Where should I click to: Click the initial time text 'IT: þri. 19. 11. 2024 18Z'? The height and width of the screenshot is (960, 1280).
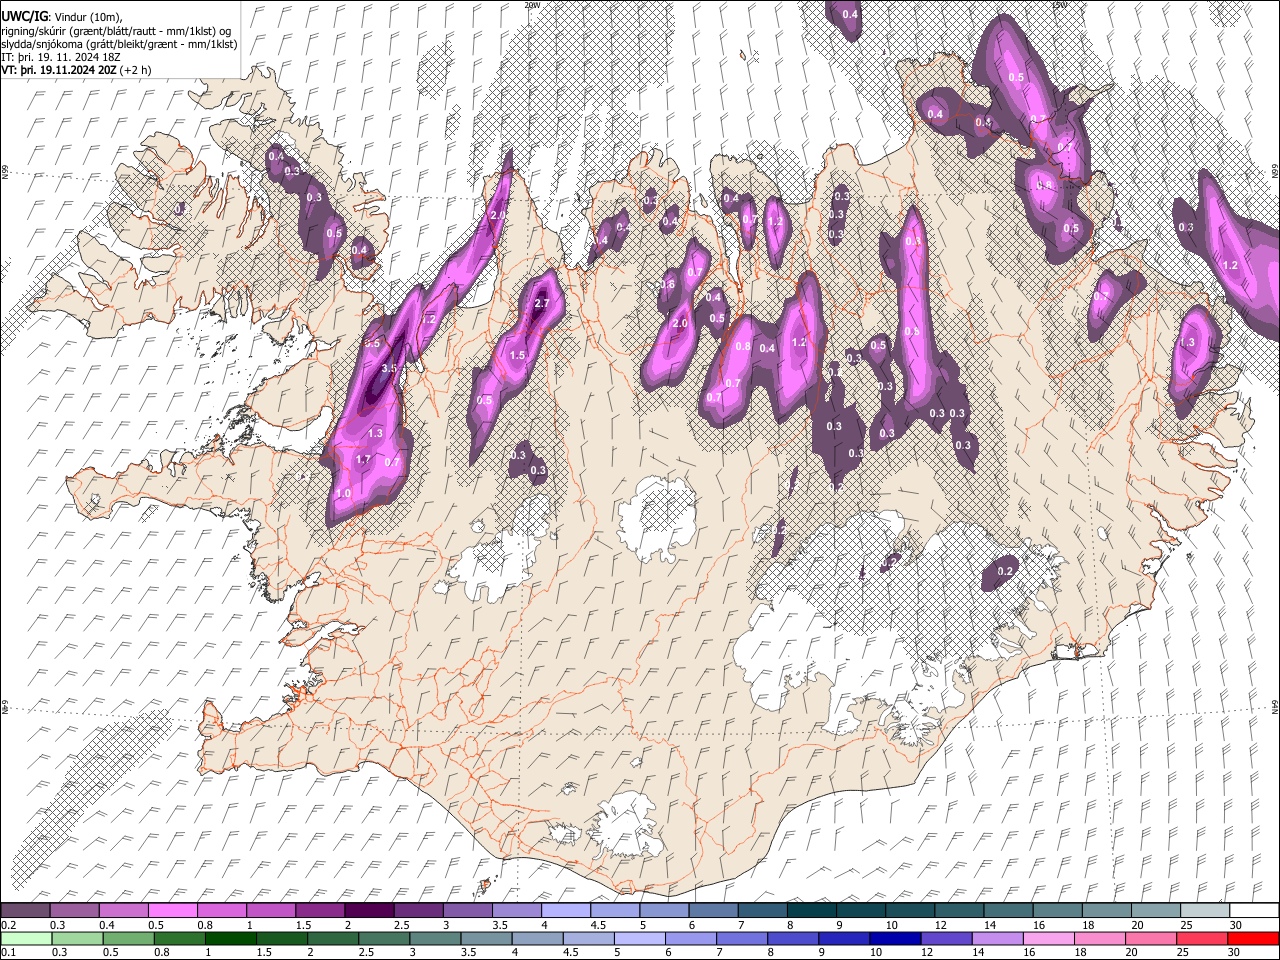point(62,57)
